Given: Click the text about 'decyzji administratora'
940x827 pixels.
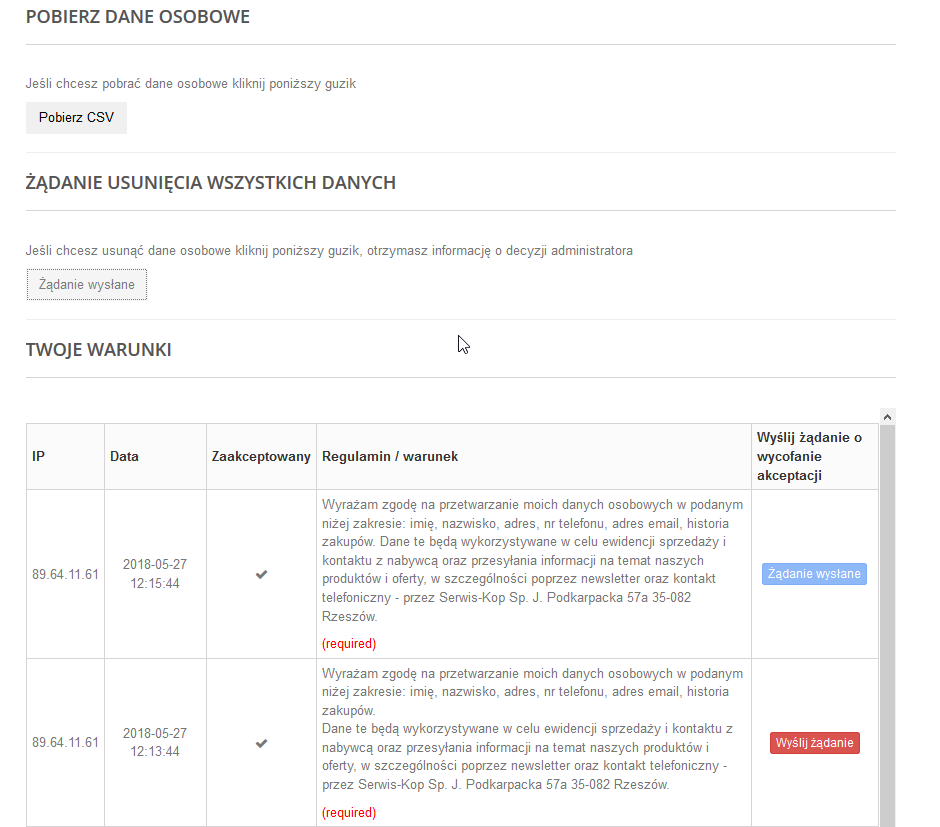Looking at the screenshot, I should point(329,250).
